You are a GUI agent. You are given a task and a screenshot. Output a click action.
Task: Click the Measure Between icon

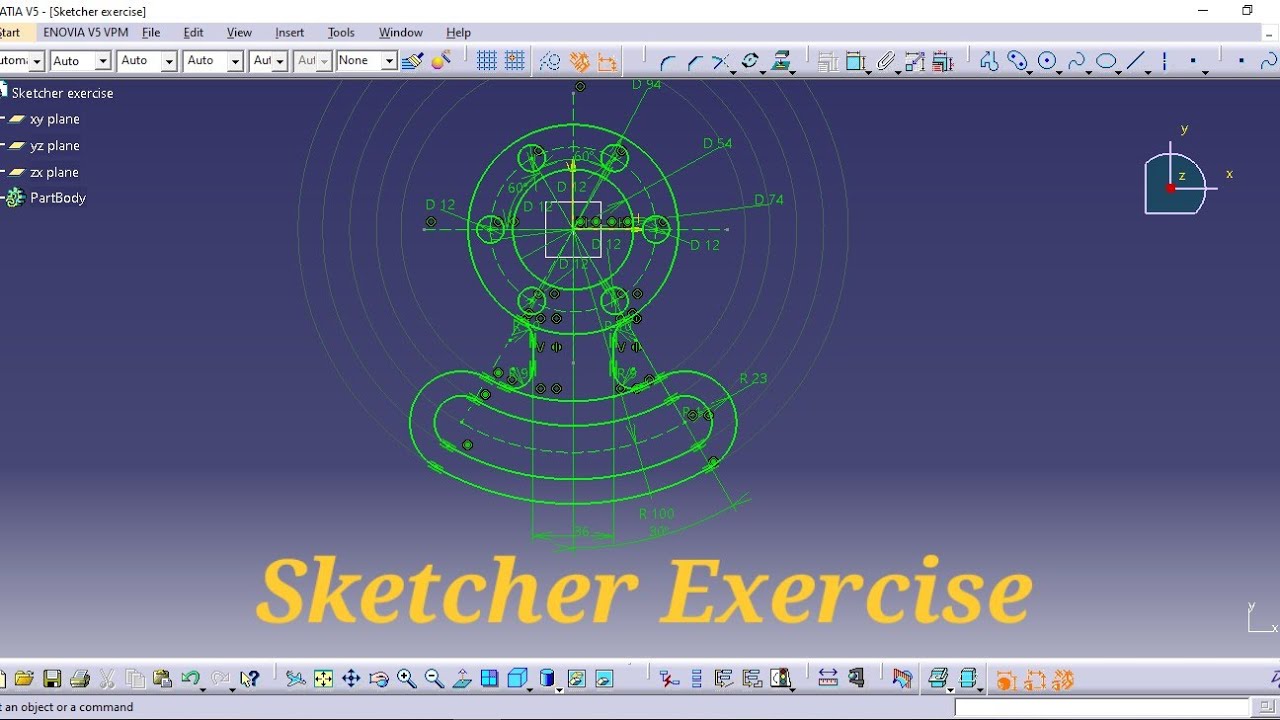point(828,679)
